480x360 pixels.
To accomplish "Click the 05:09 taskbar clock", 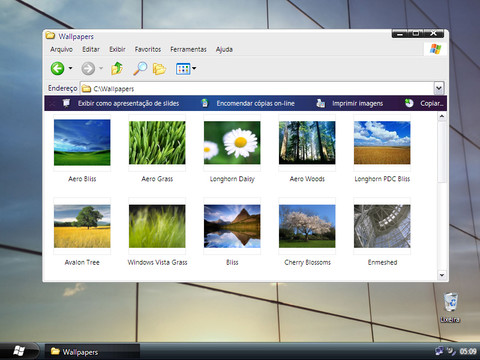I will point(468,351).
